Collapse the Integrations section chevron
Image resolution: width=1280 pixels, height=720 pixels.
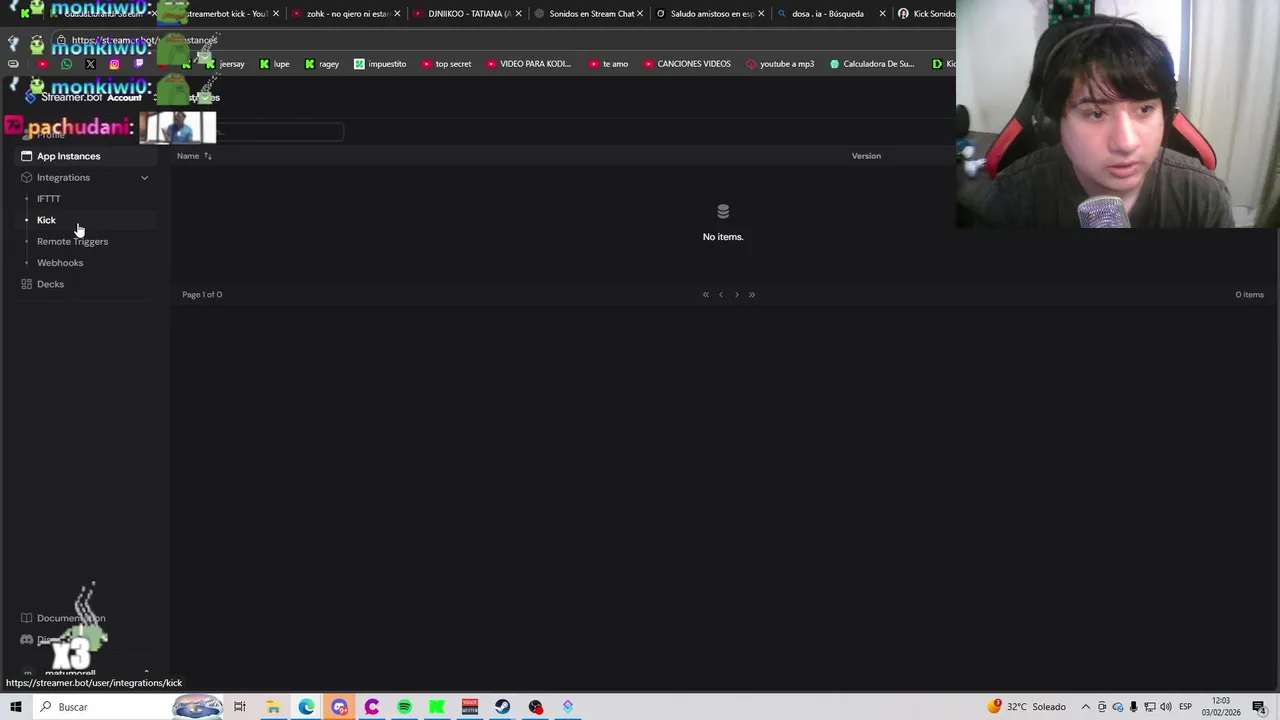144,178
